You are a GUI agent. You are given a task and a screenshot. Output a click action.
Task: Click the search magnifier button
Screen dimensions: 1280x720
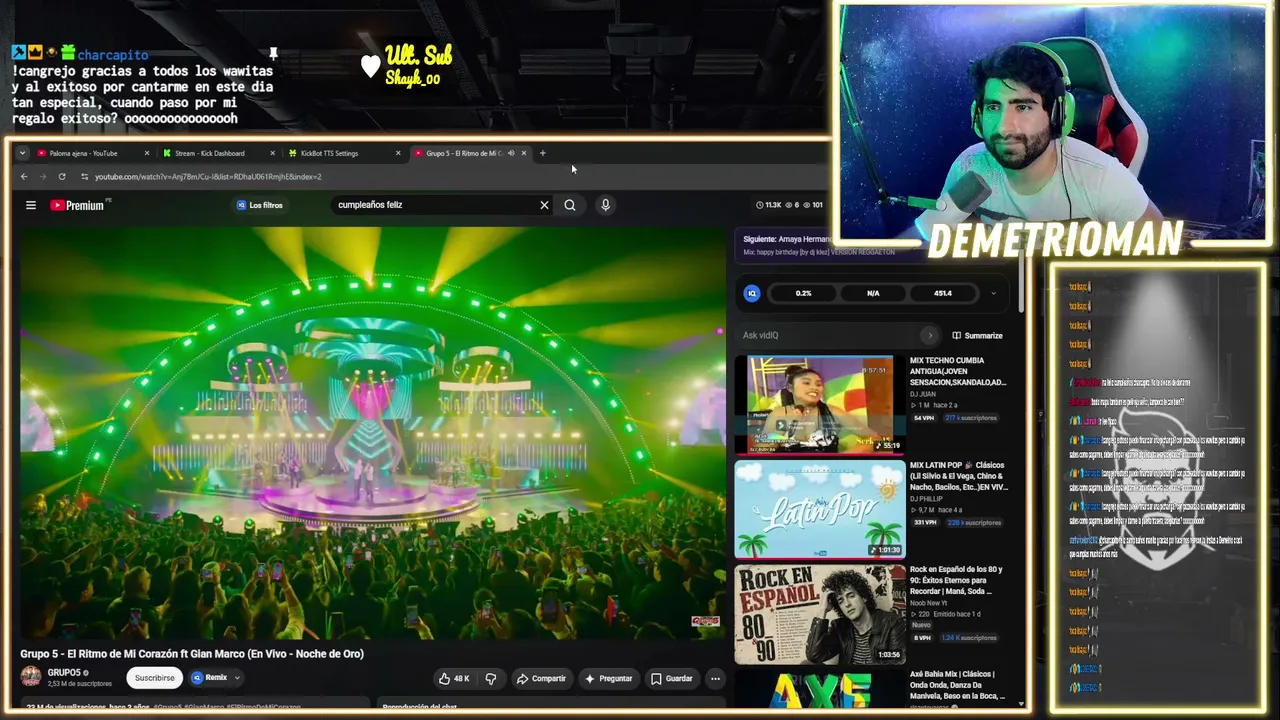click(x=570, y=205)
